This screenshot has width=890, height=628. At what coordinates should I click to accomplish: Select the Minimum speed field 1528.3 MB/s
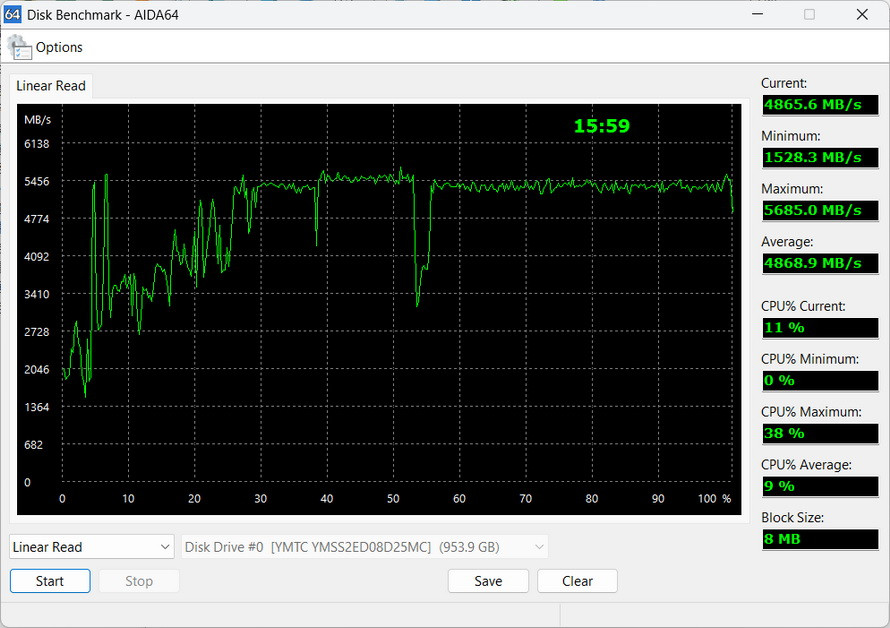(x=819, y=157)
